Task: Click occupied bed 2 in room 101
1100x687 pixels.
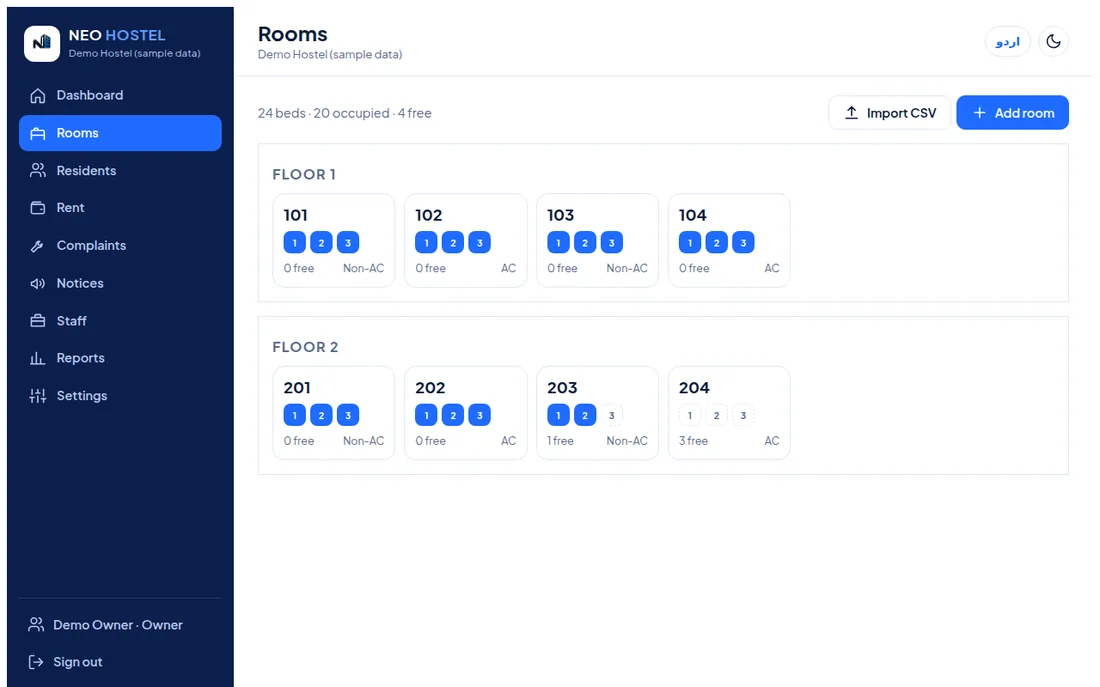Action: [321, 243]
